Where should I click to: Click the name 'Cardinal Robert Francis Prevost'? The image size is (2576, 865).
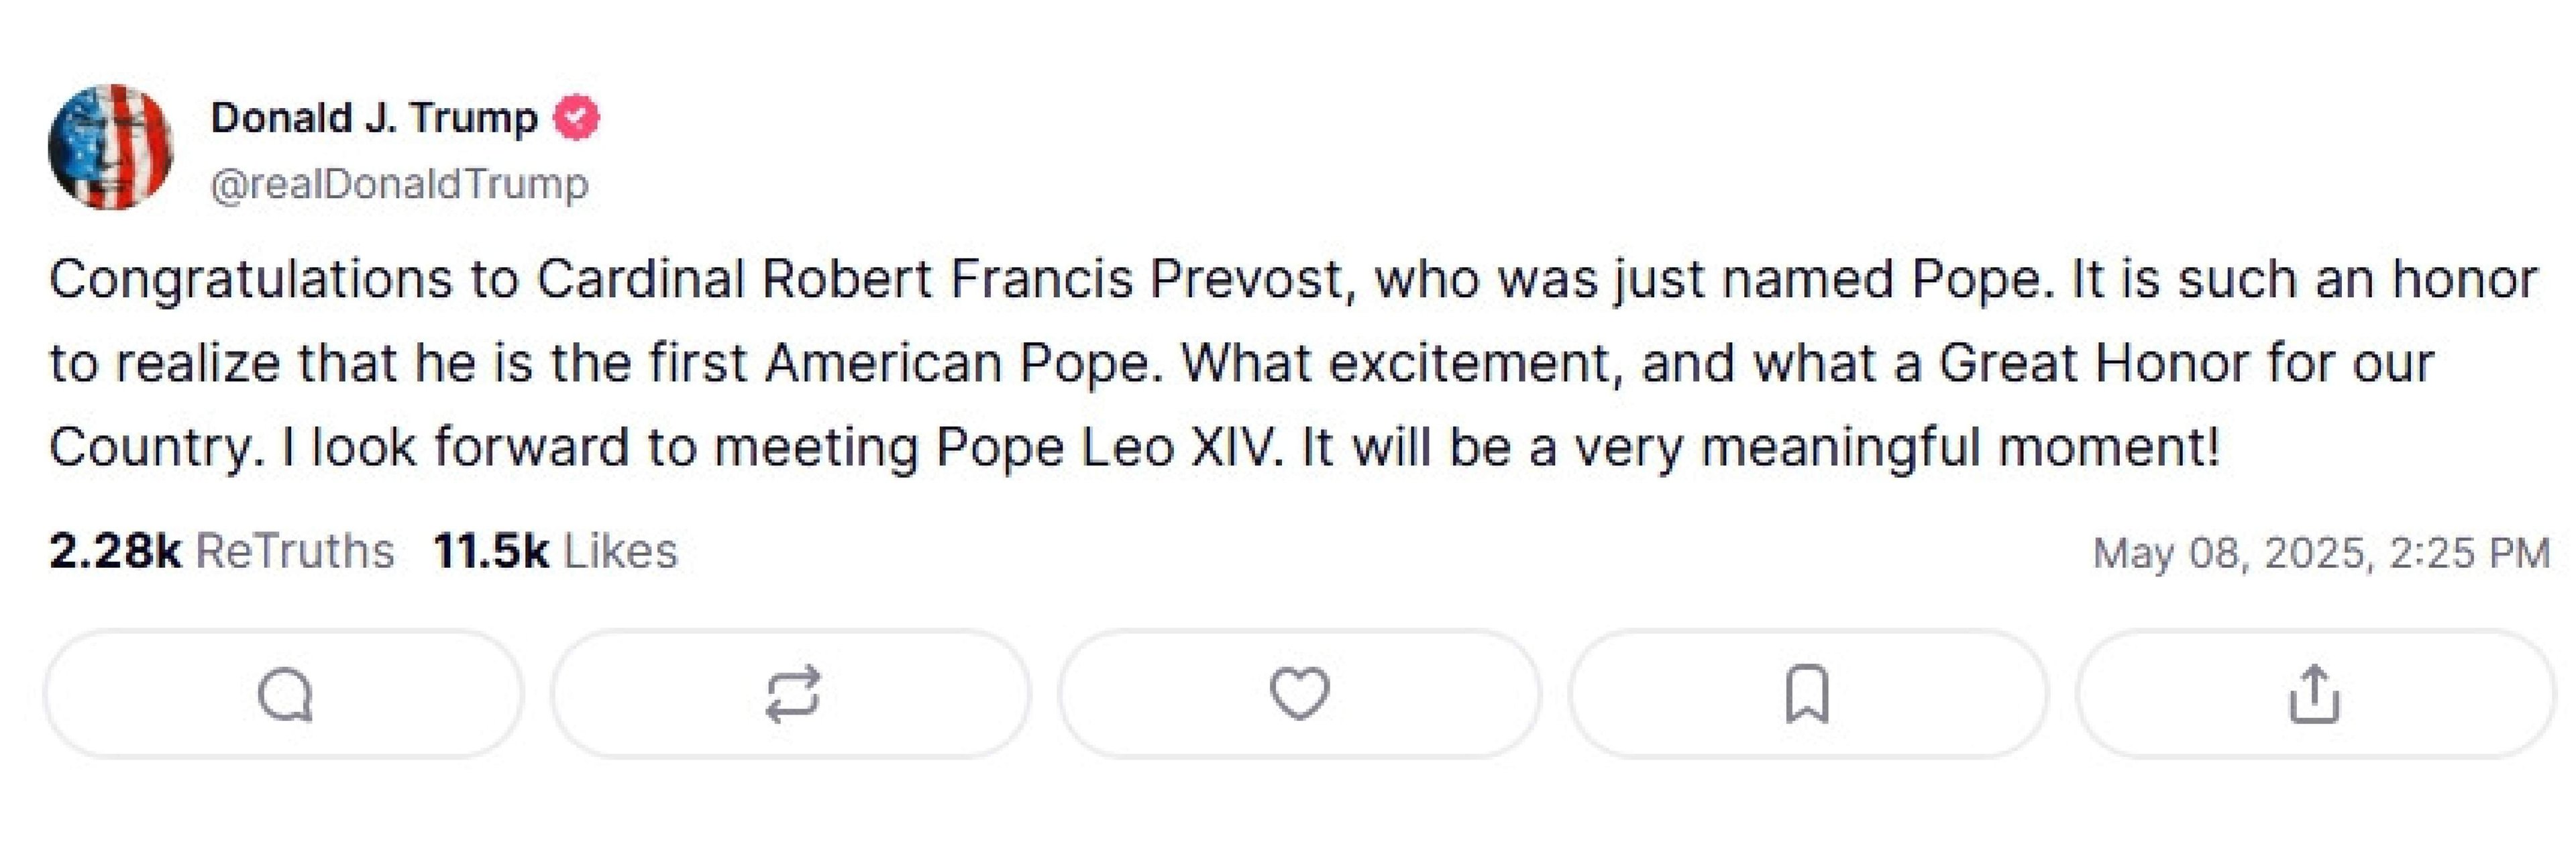940,280
